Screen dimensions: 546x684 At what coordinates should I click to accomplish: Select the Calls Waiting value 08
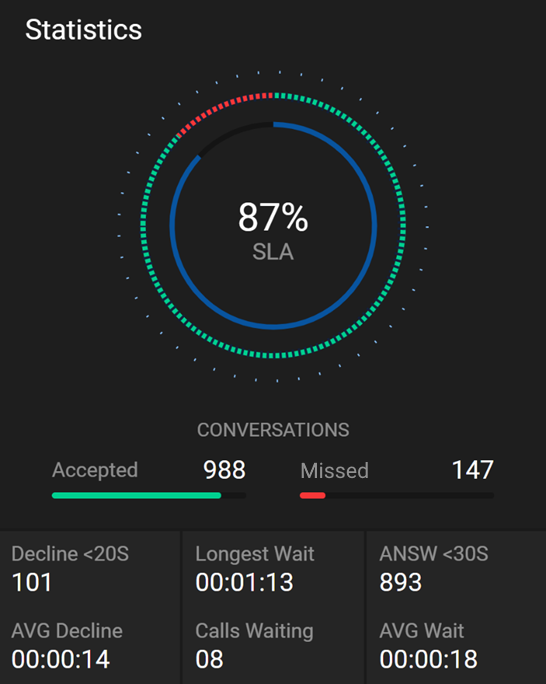pyautogui.click(x=209, y=659)
